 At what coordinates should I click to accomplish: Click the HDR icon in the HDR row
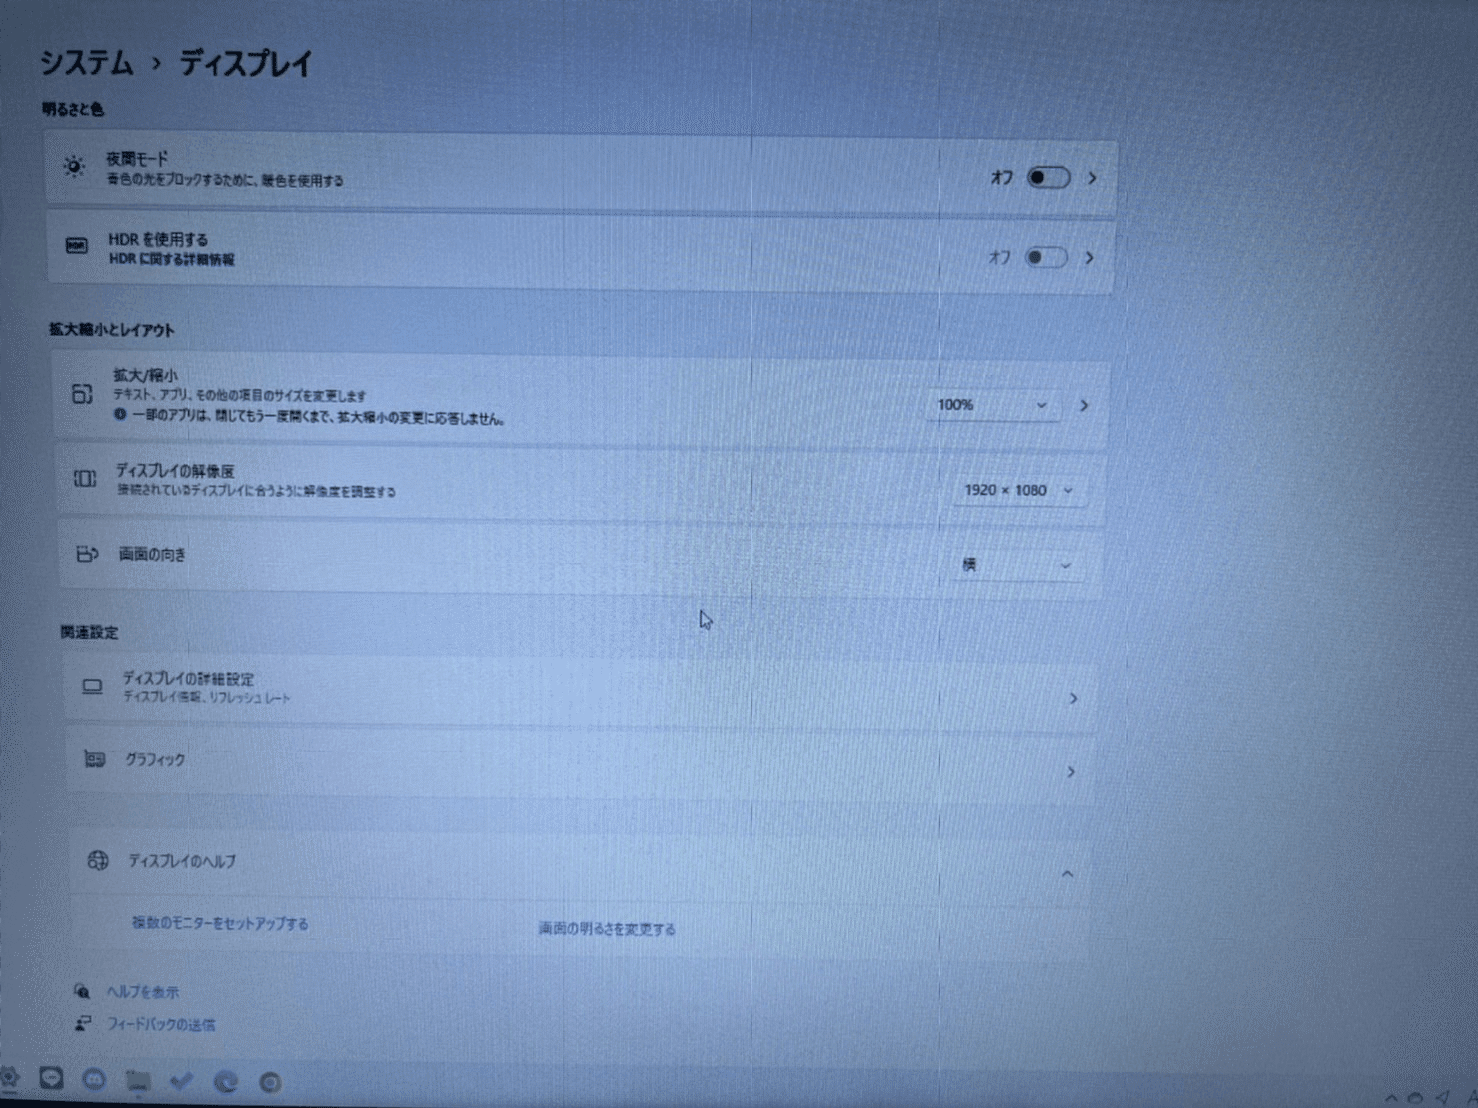pos(77,246)
